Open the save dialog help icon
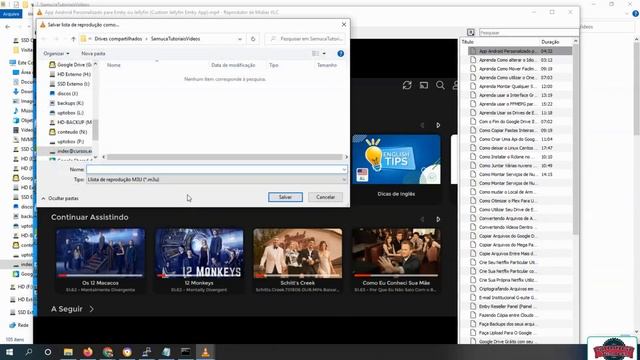 [341, 53]
